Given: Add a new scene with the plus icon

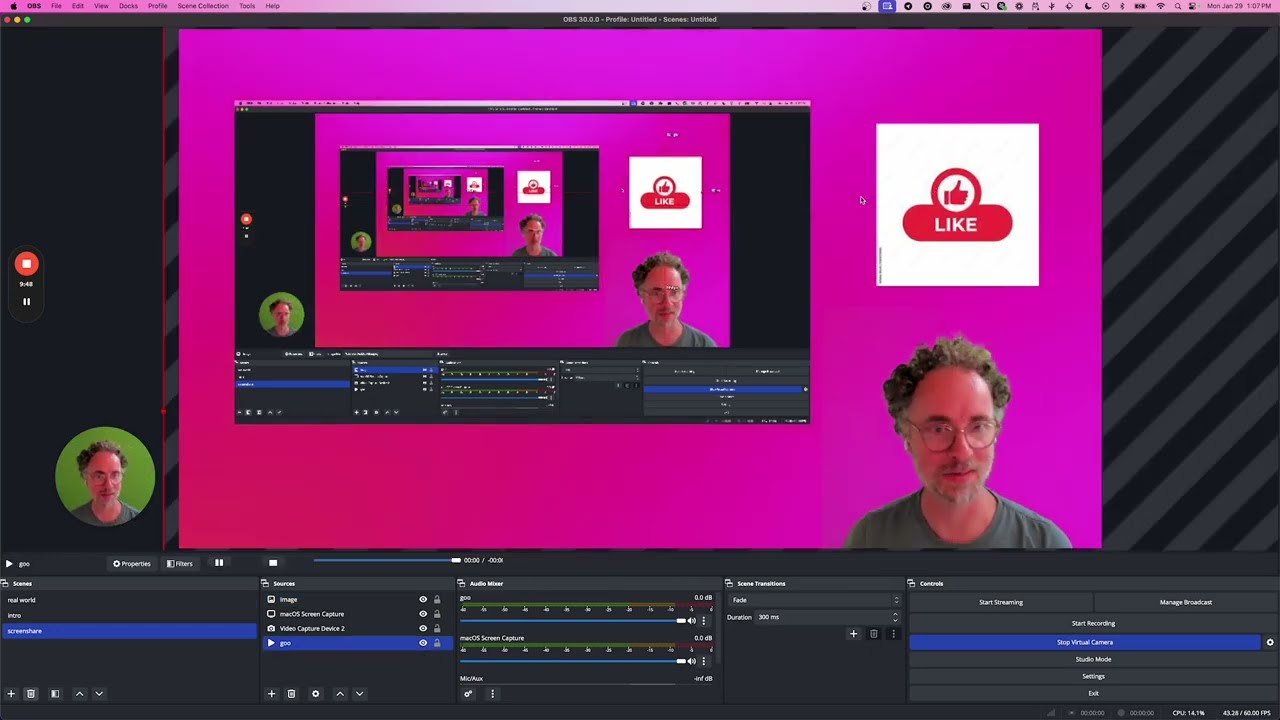Looking at the screenshot, I should coord(11,694).
